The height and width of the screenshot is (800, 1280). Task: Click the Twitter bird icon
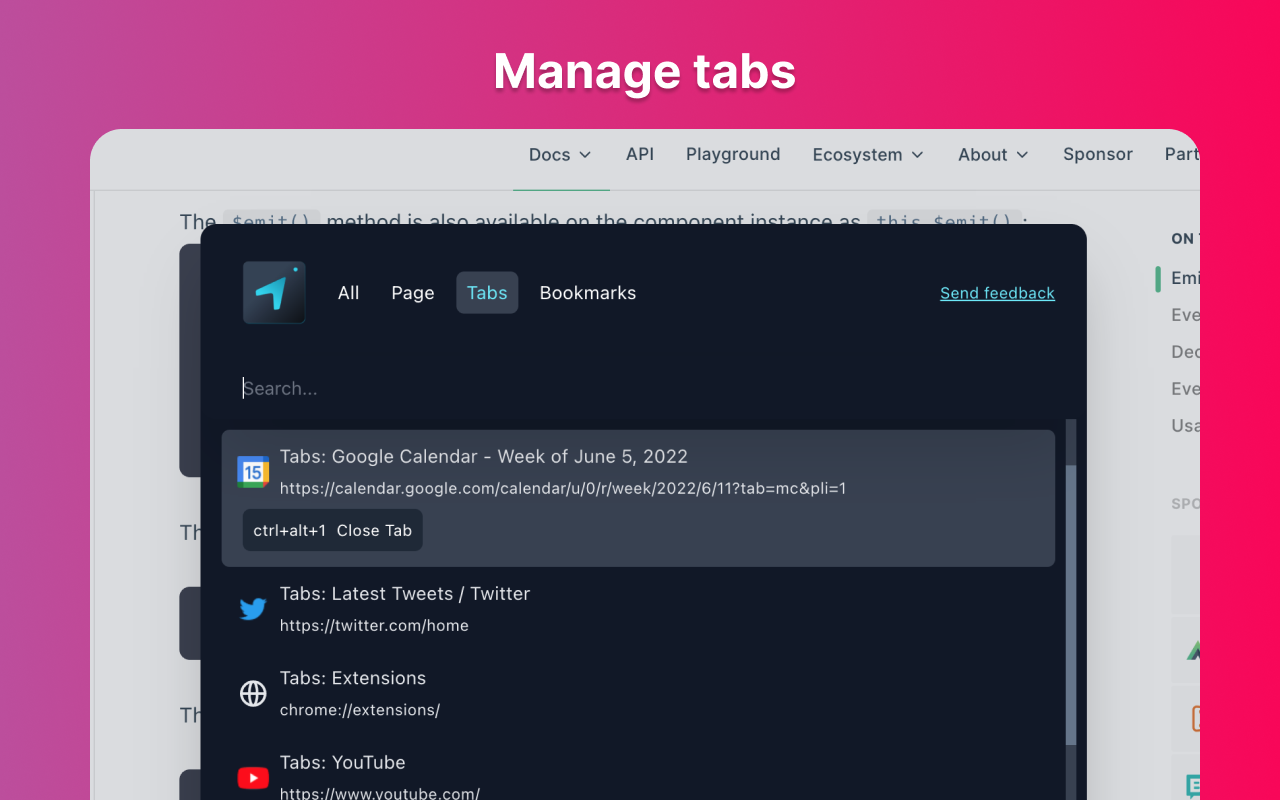(252, 608)
